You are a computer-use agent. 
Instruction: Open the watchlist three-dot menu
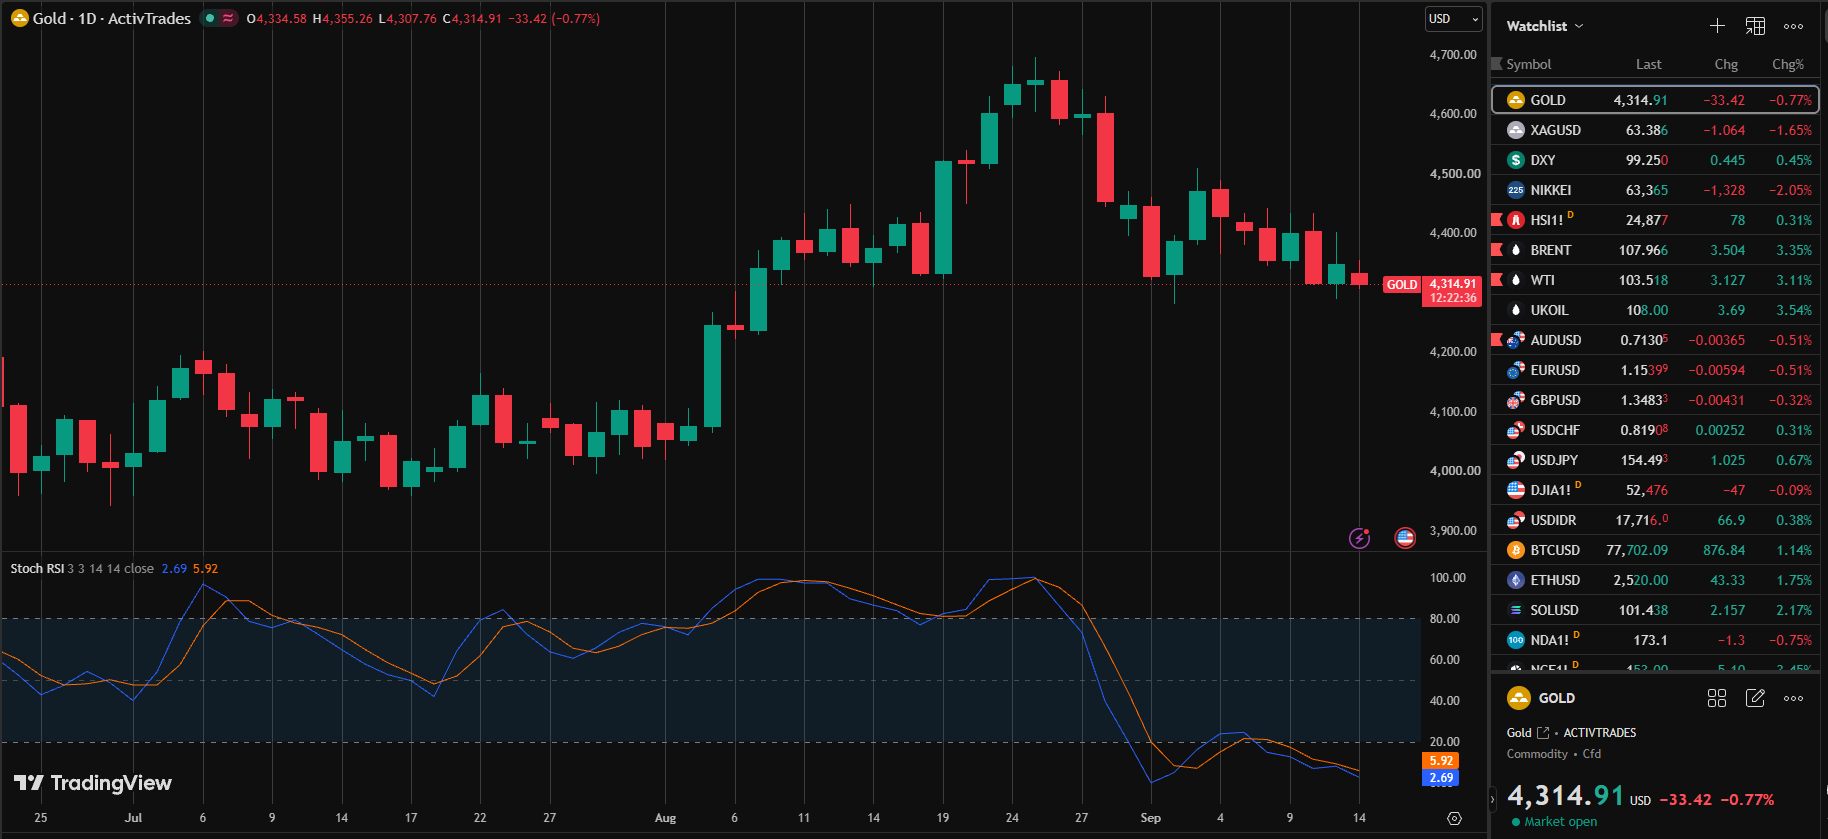pos(1794,26)
